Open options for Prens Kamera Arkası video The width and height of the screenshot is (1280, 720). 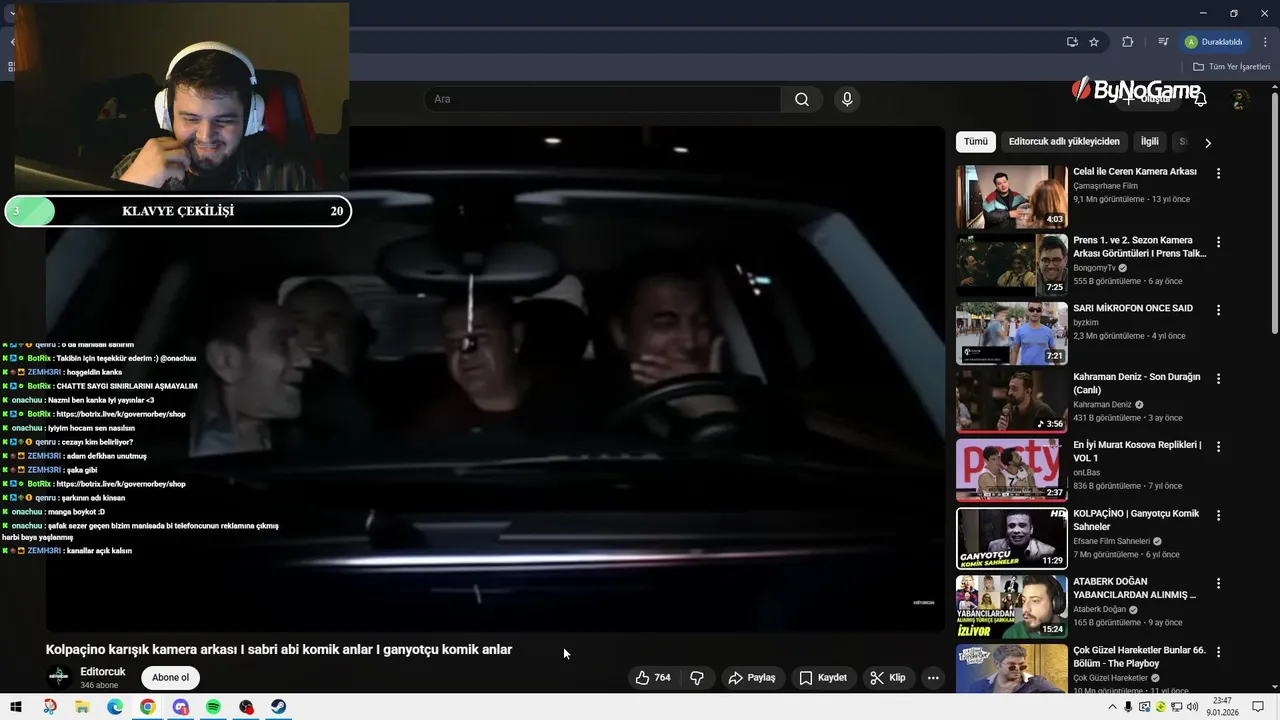coord(1218,242)
